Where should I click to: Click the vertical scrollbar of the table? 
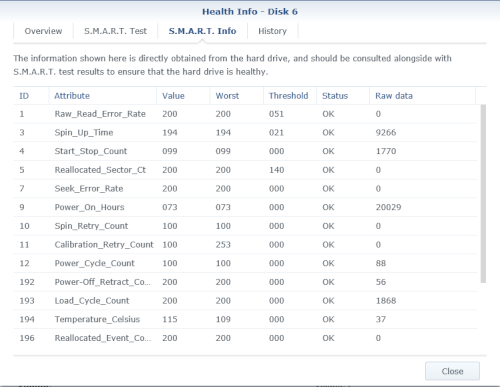[483, 194]
